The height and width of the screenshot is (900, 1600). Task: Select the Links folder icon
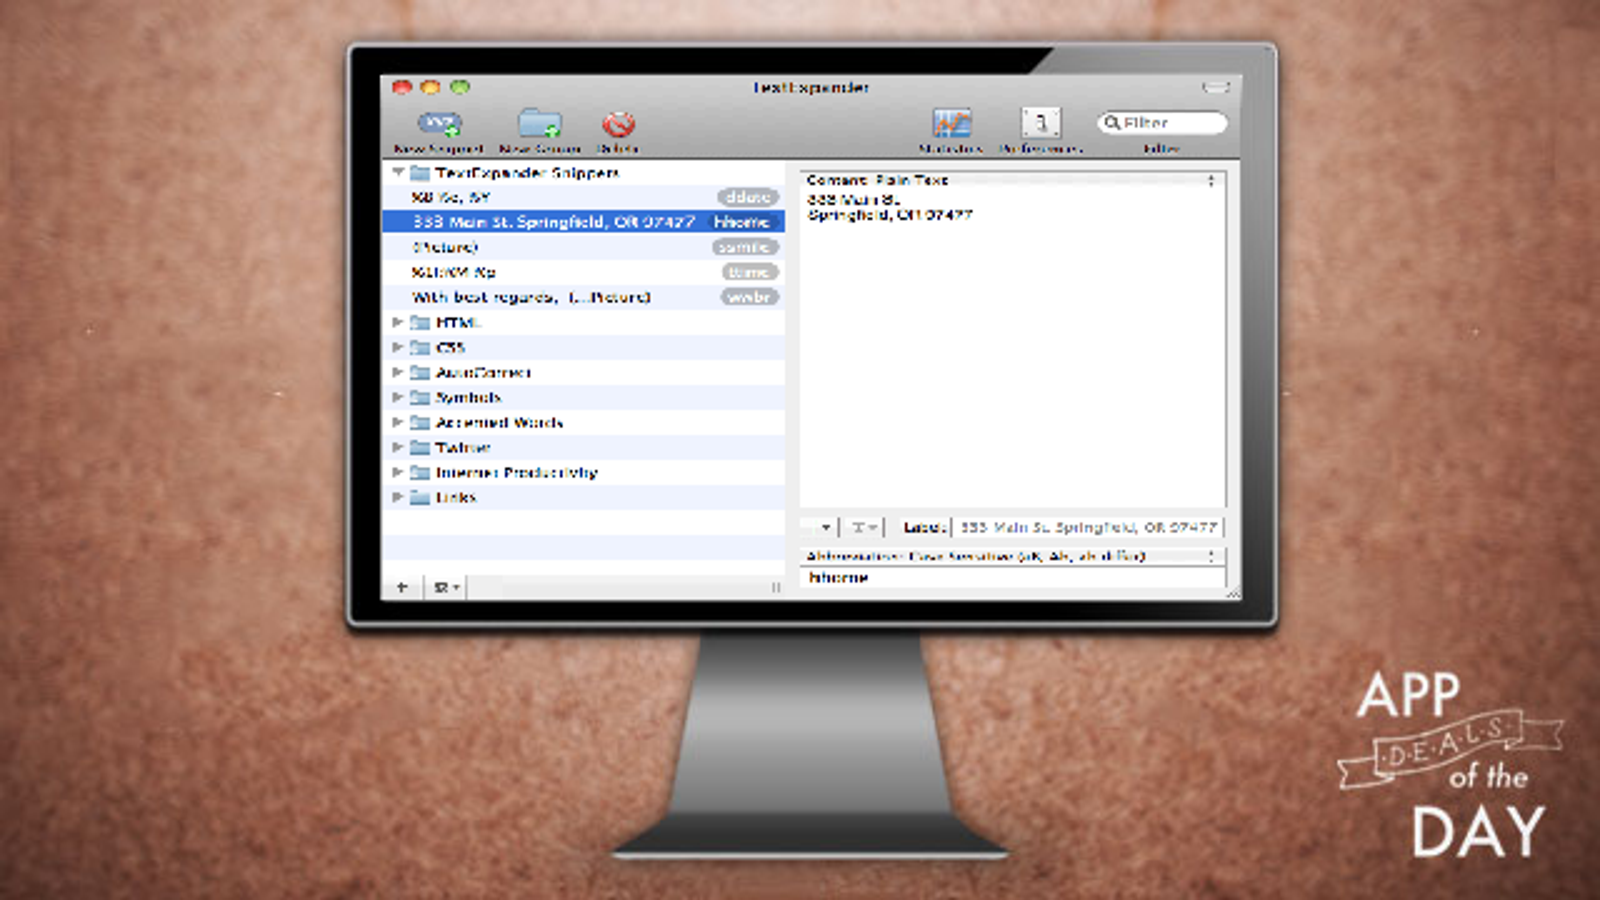tap(420, 497)
